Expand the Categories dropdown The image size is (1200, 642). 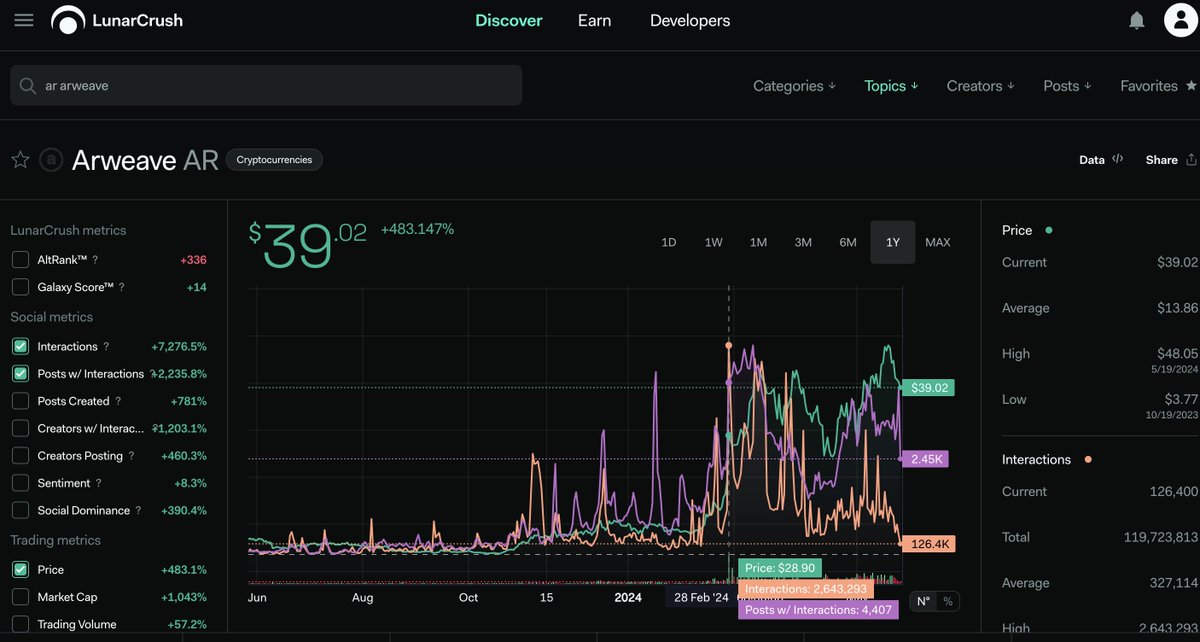(x=794, y=86)
